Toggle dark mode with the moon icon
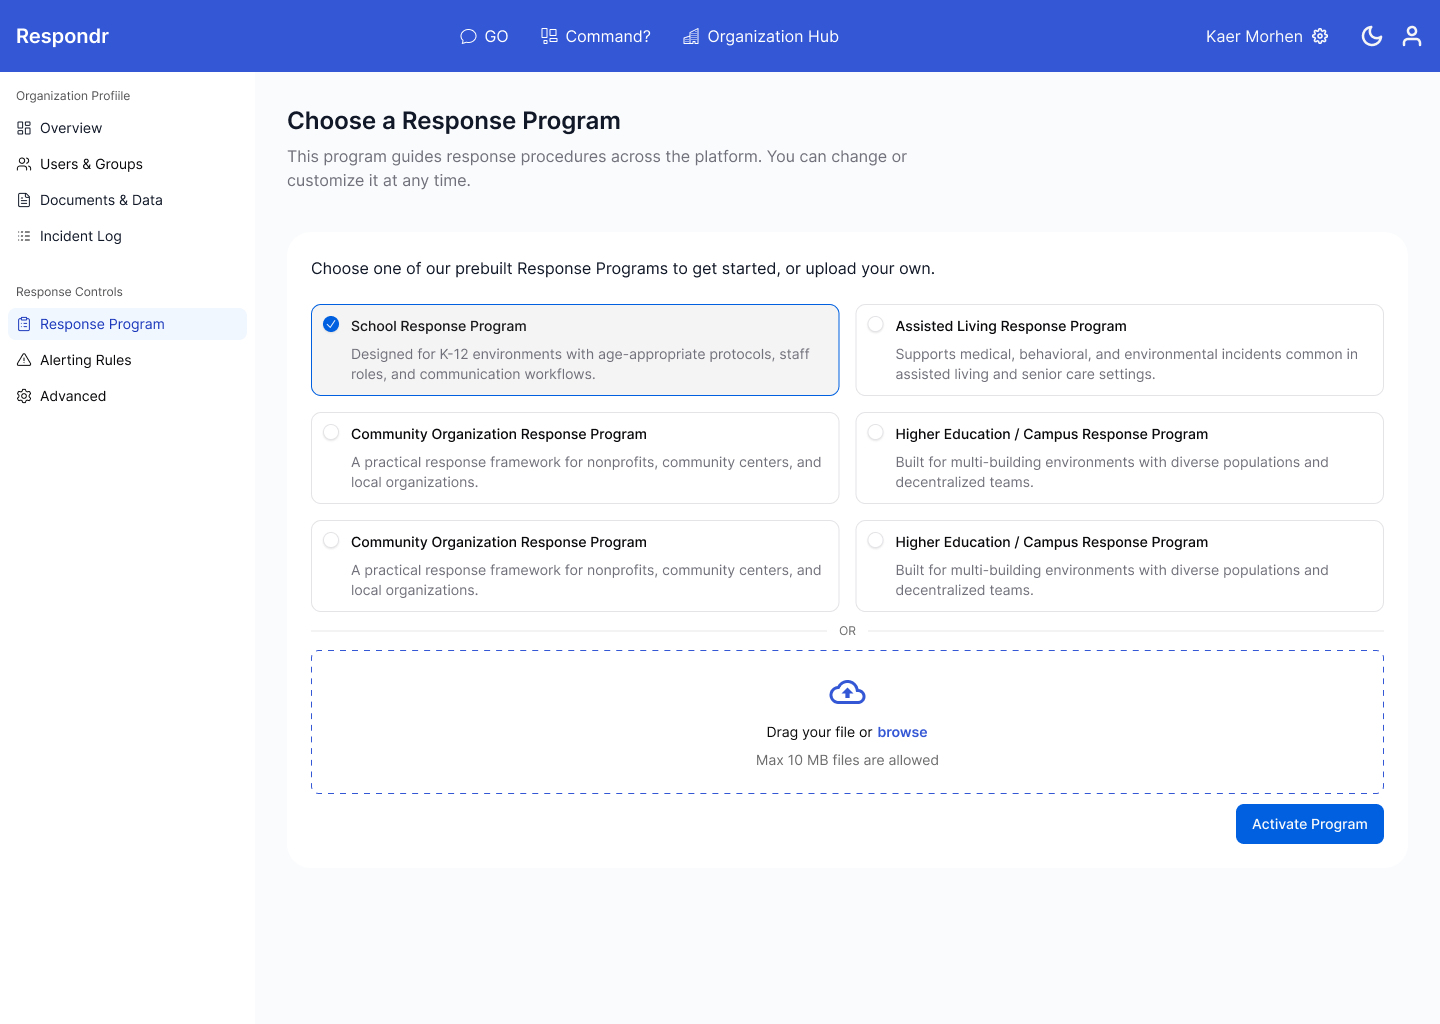Image resolution: width=1440 pixels, height=1024 pixels. (x=1372, y=36)
